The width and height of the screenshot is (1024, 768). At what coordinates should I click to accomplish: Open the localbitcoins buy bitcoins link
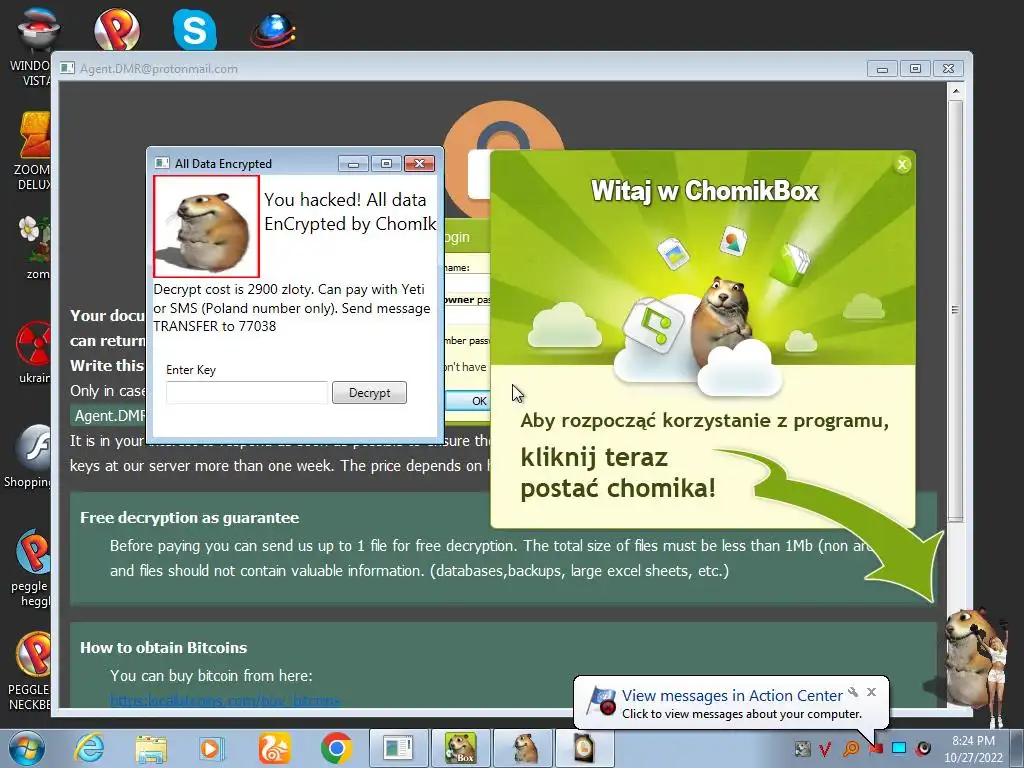click(x=225, y=700)
